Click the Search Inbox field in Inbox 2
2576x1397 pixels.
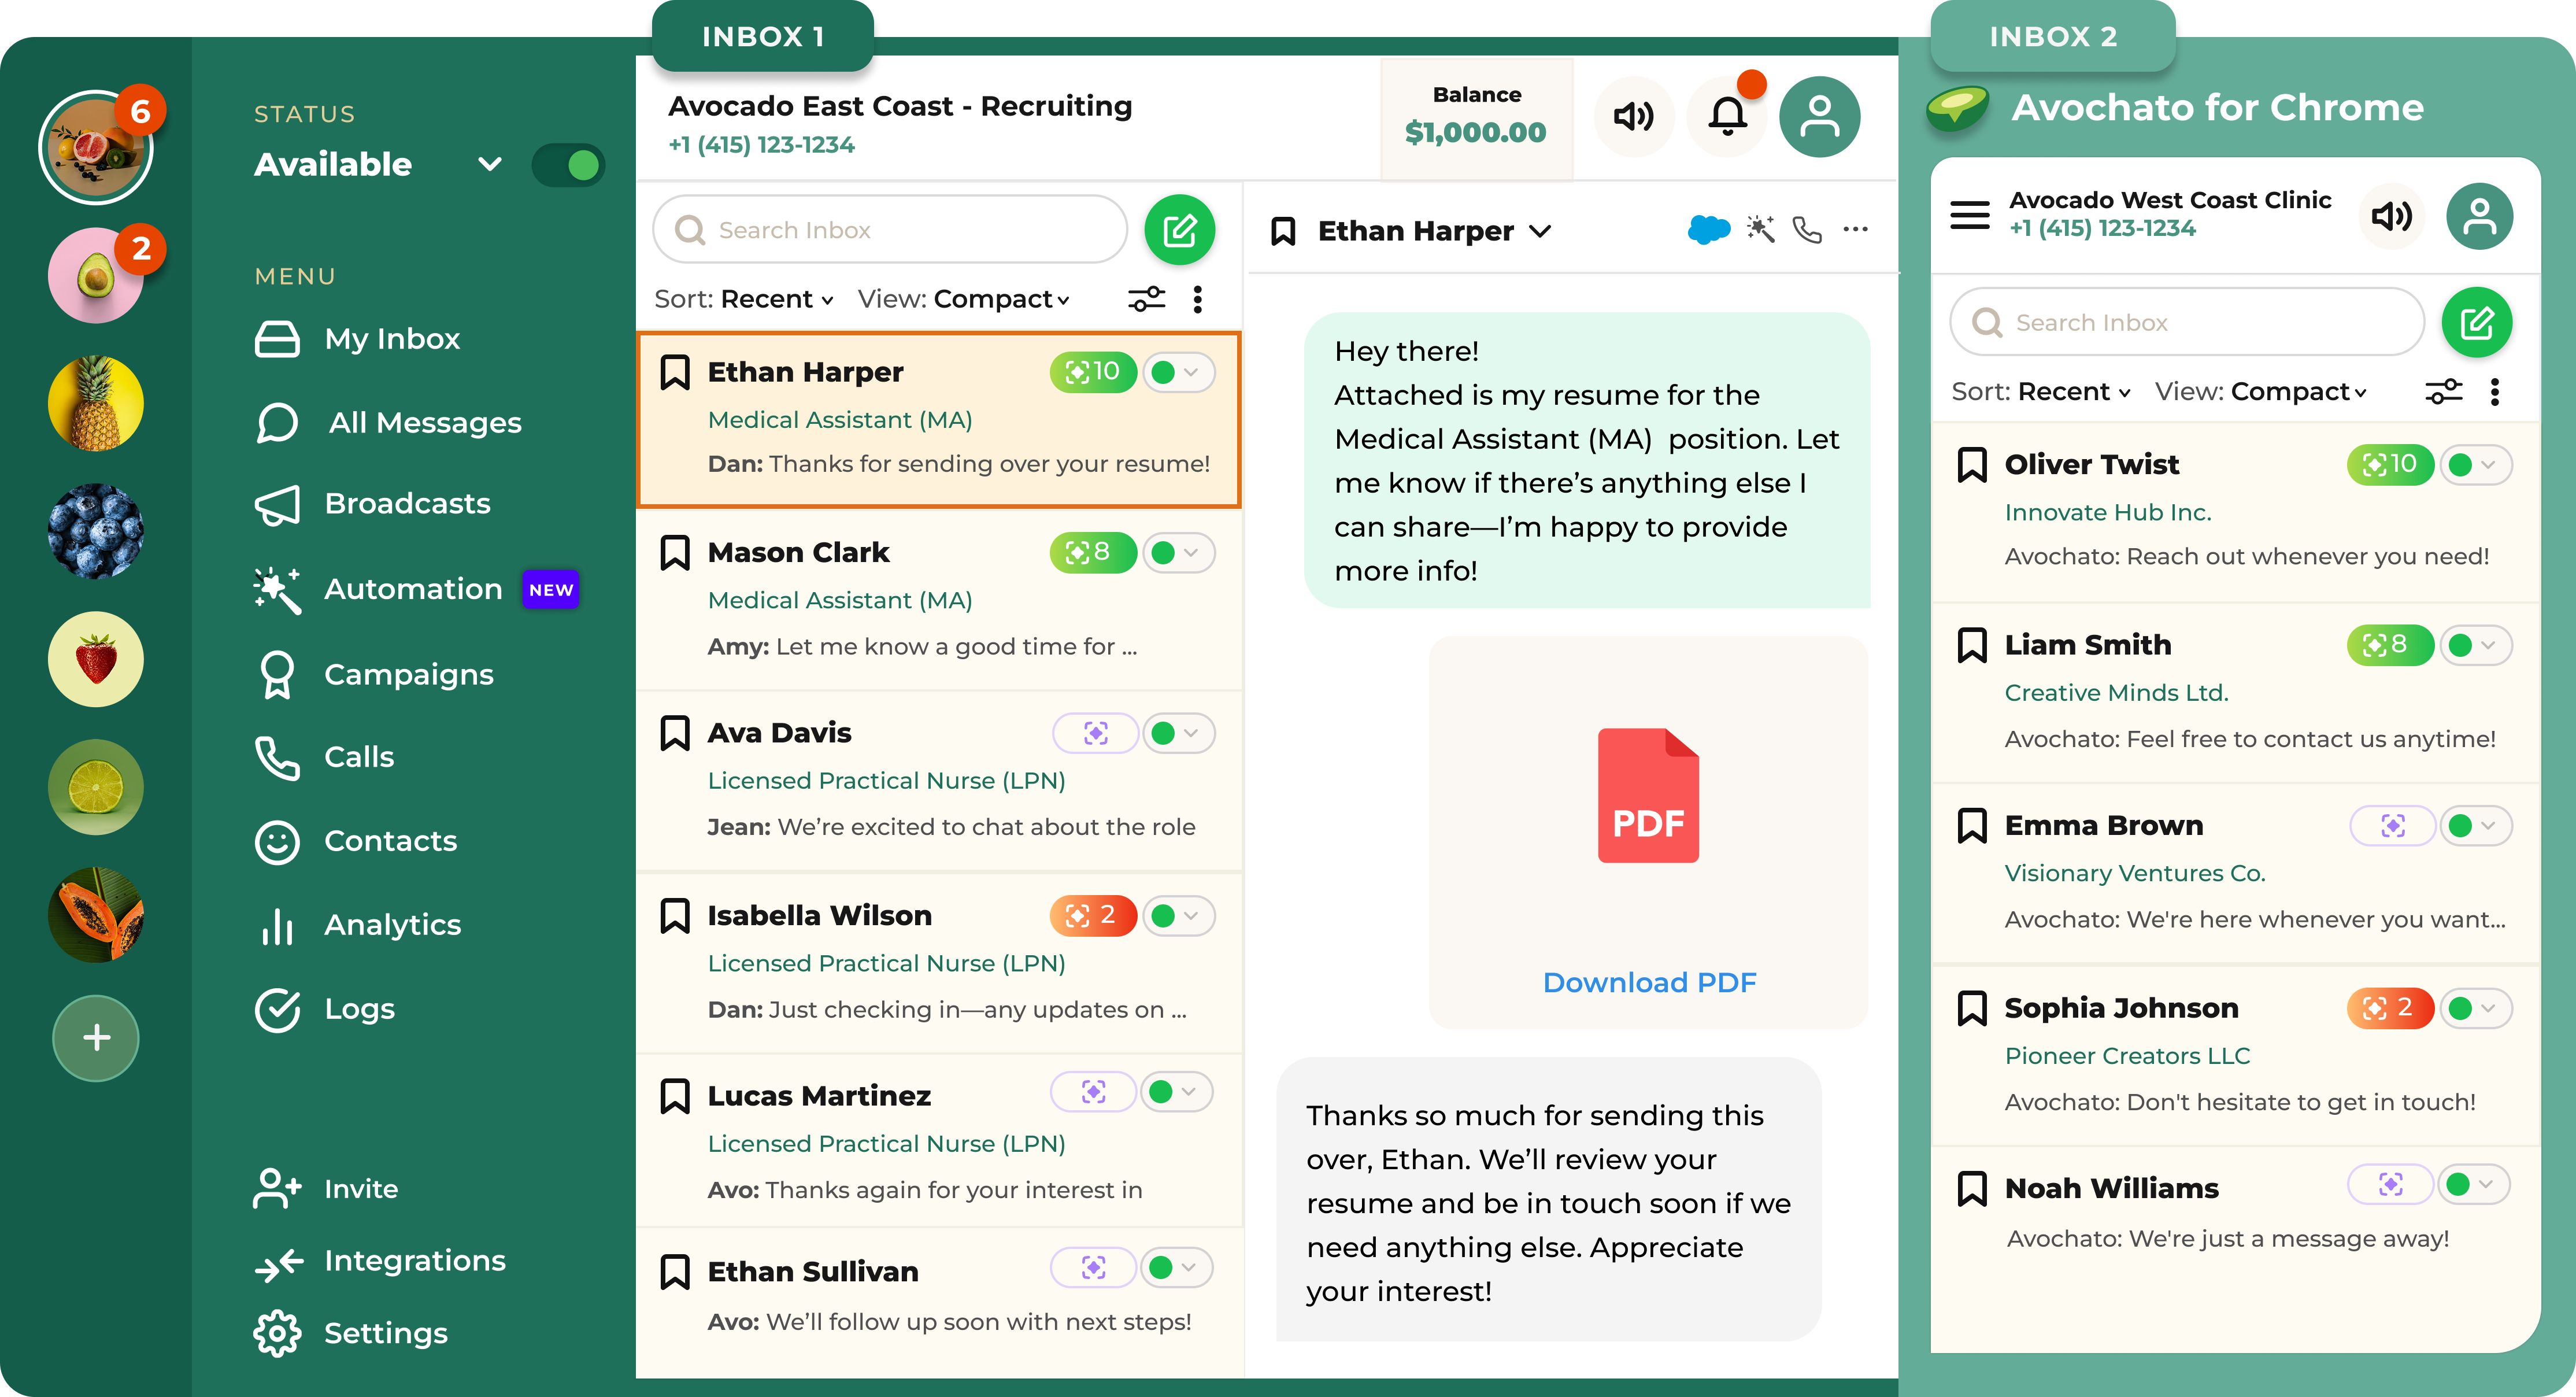click(x=2186, y=323)
